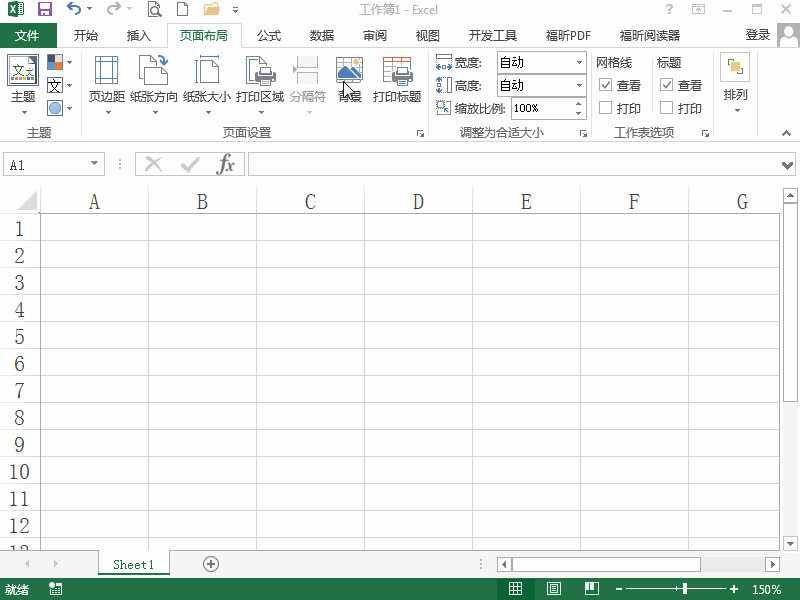Select row 5 header
This screenshot has width=800, height=600.
[19, 336]
